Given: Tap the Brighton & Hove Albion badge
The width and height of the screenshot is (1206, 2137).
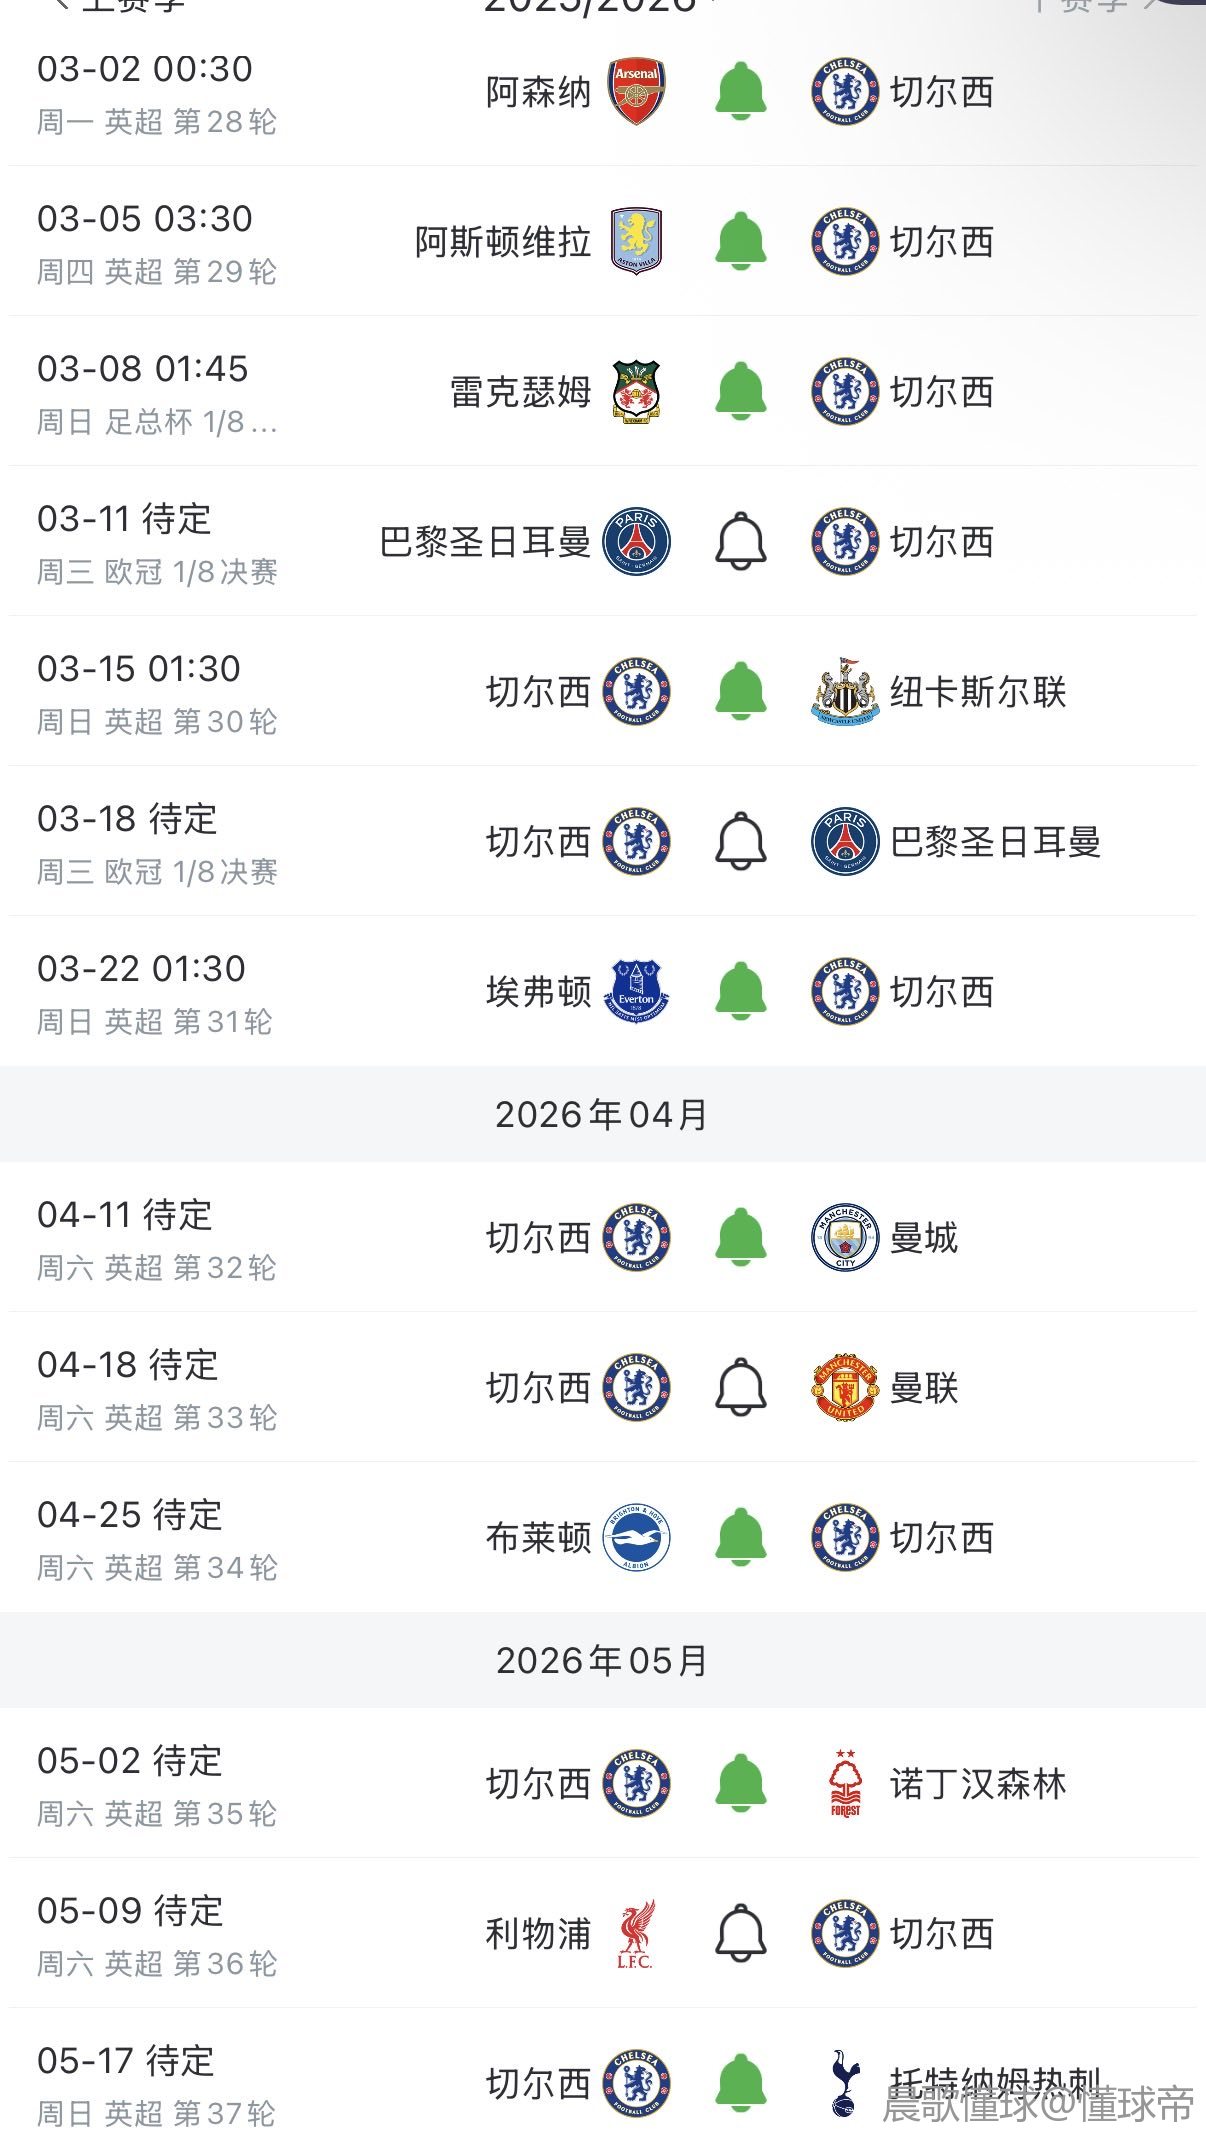Looking at the screenshot, I should pos(637,1537).
